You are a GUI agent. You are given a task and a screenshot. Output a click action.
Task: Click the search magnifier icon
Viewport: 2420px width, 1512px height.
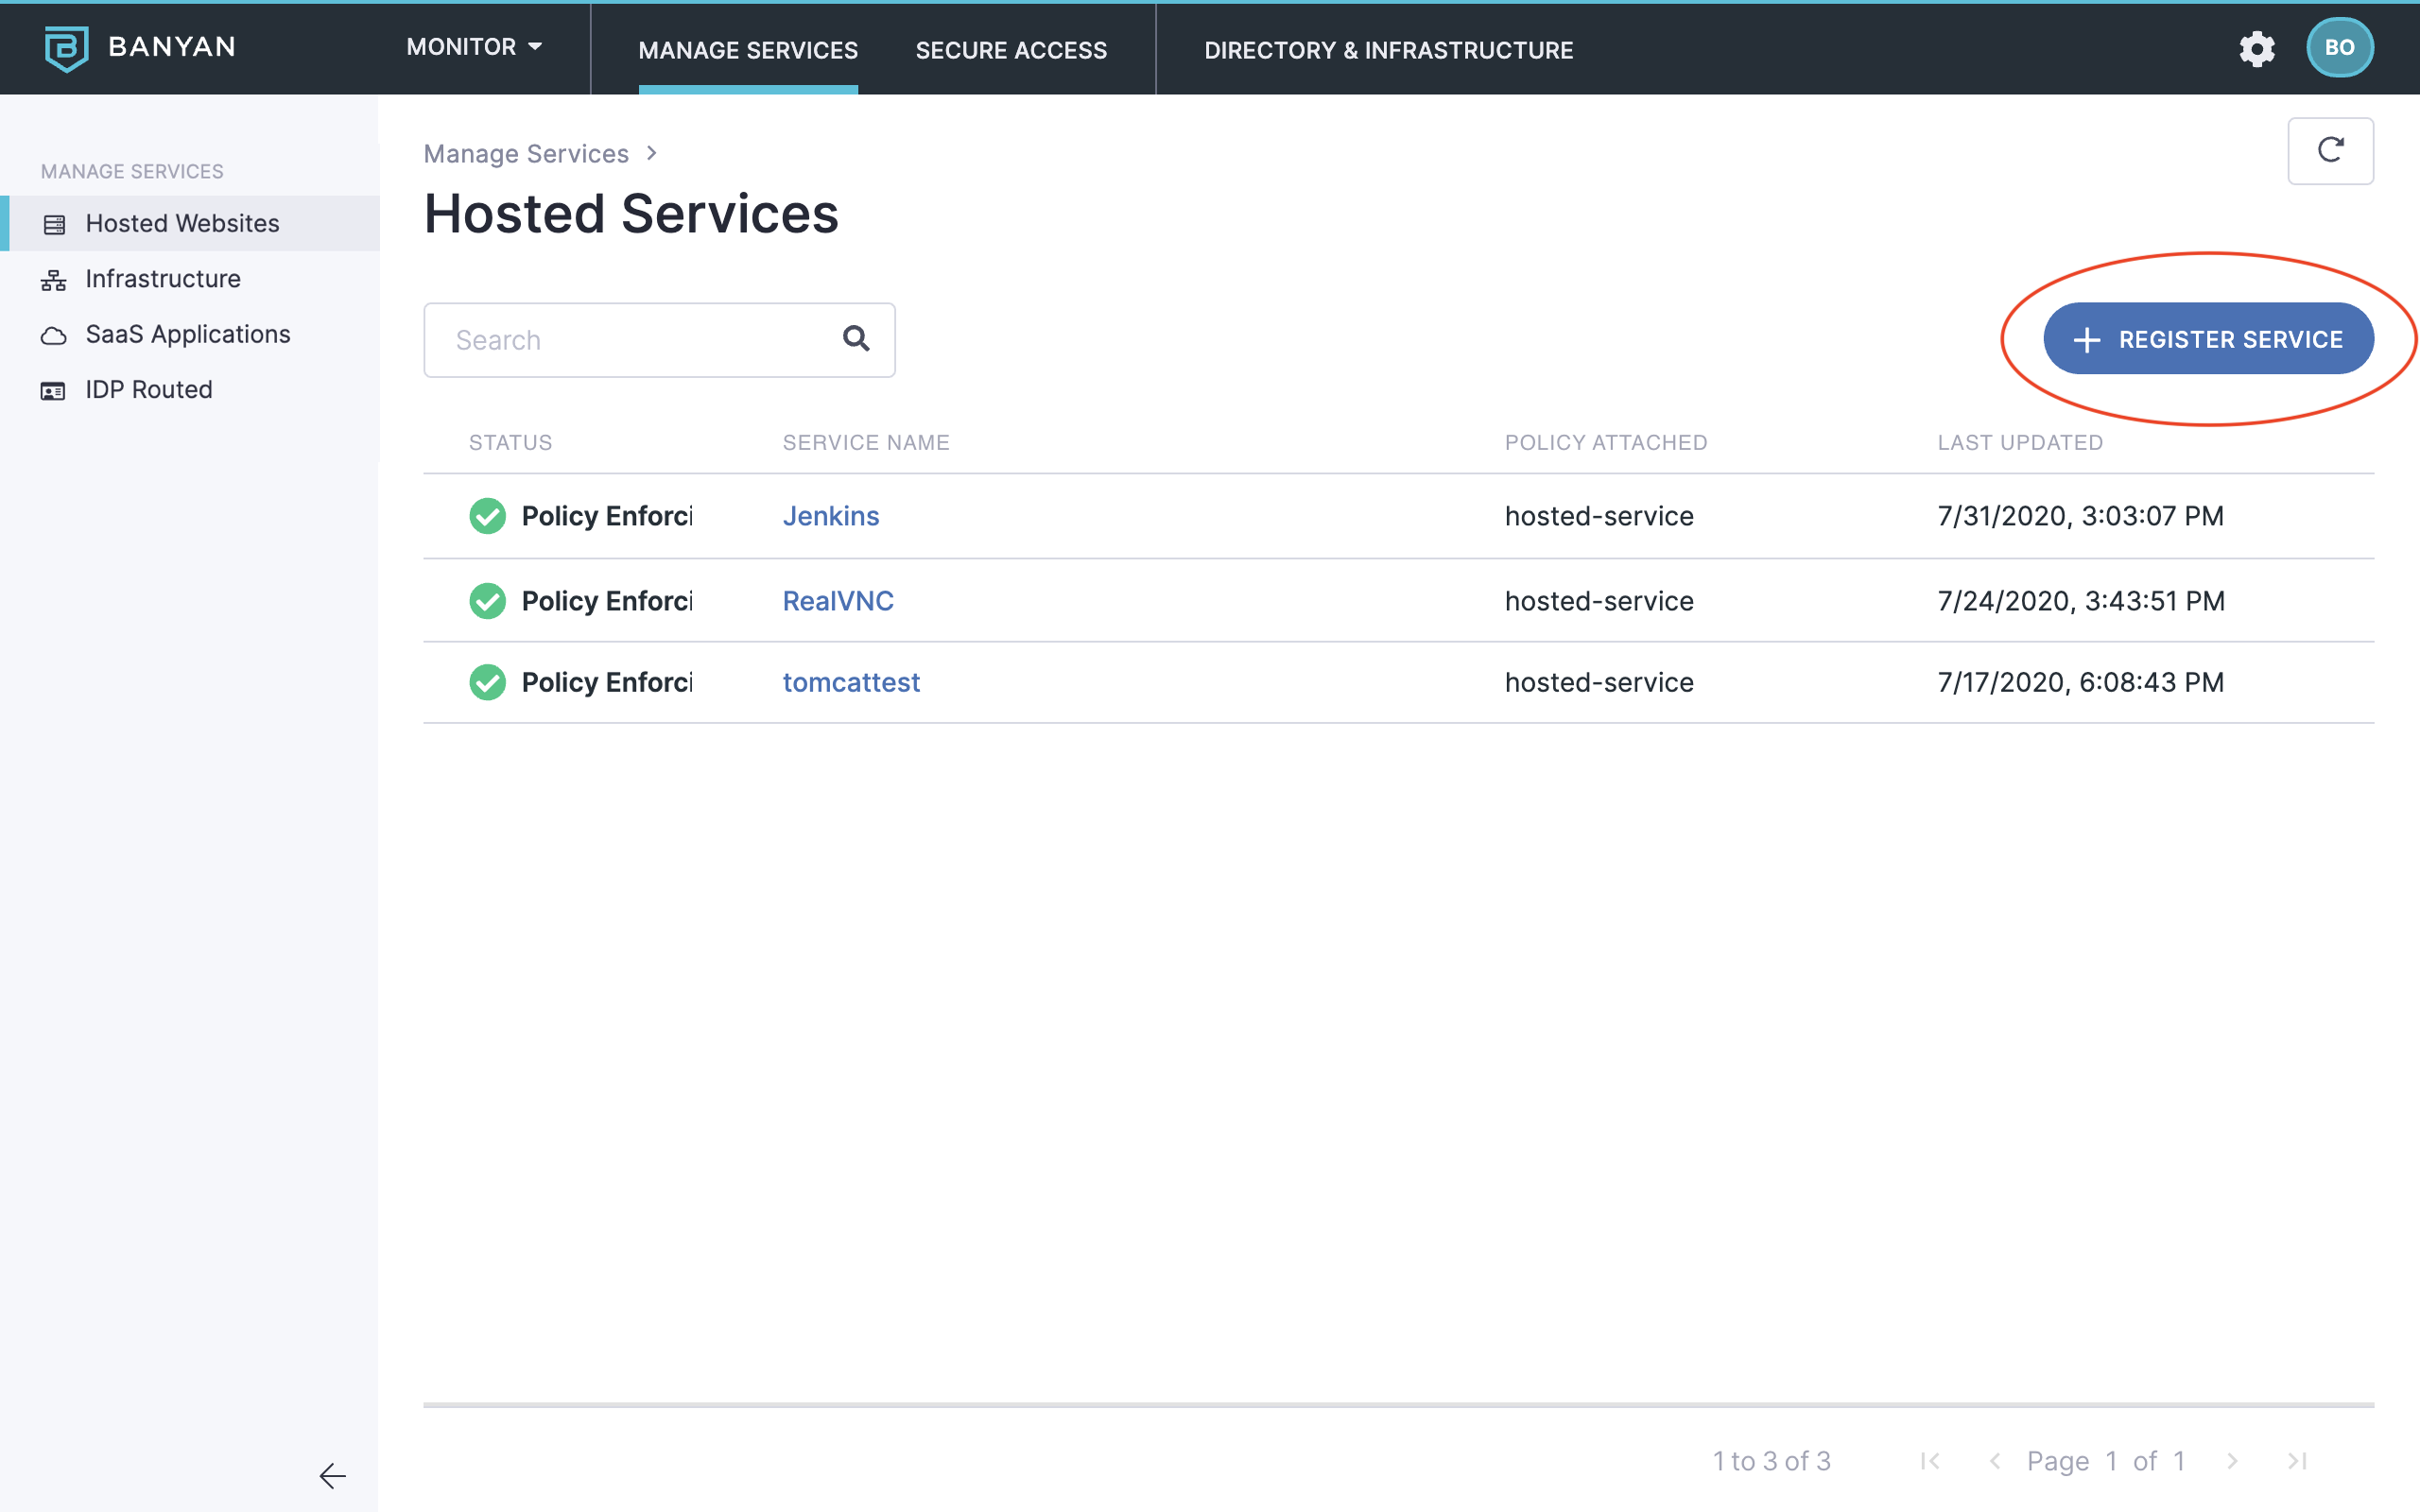click(x=856, y=339)
